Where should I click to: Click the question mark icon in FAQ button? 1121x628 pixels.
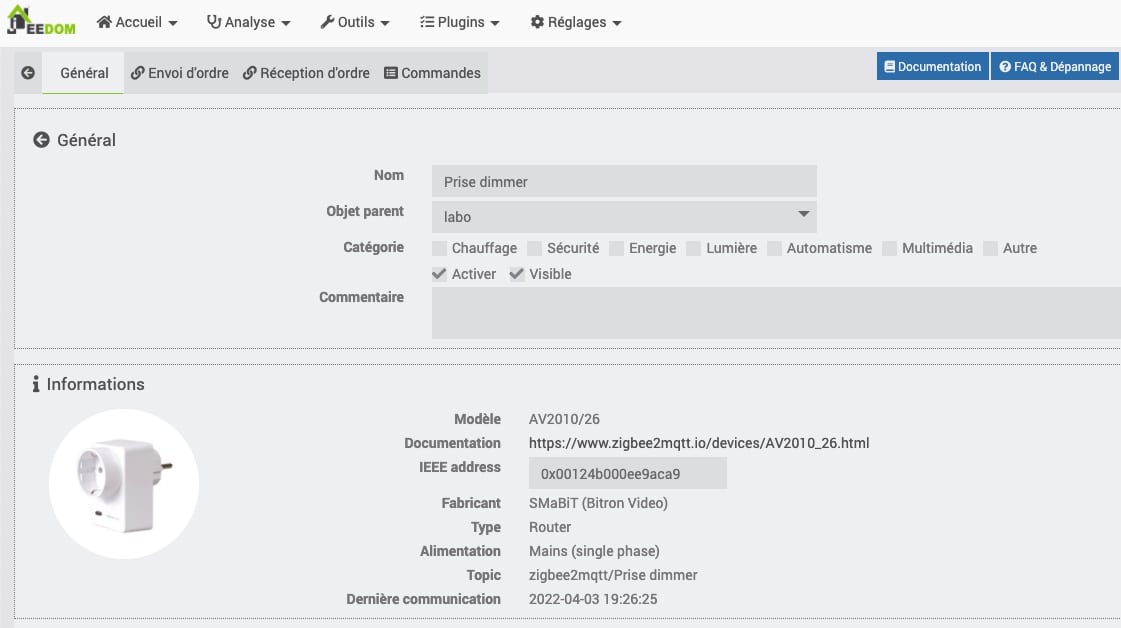[x=1005, y=67]
